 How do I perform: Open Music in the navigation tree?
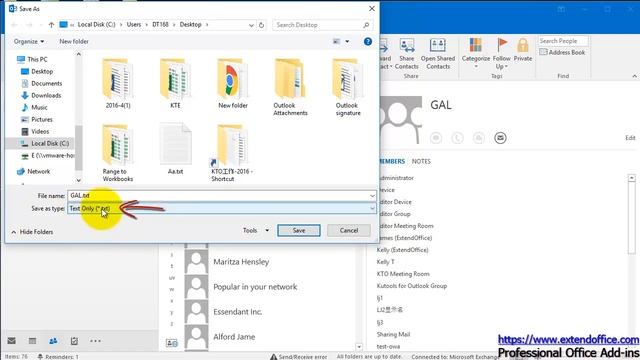(x=34, y=107)
